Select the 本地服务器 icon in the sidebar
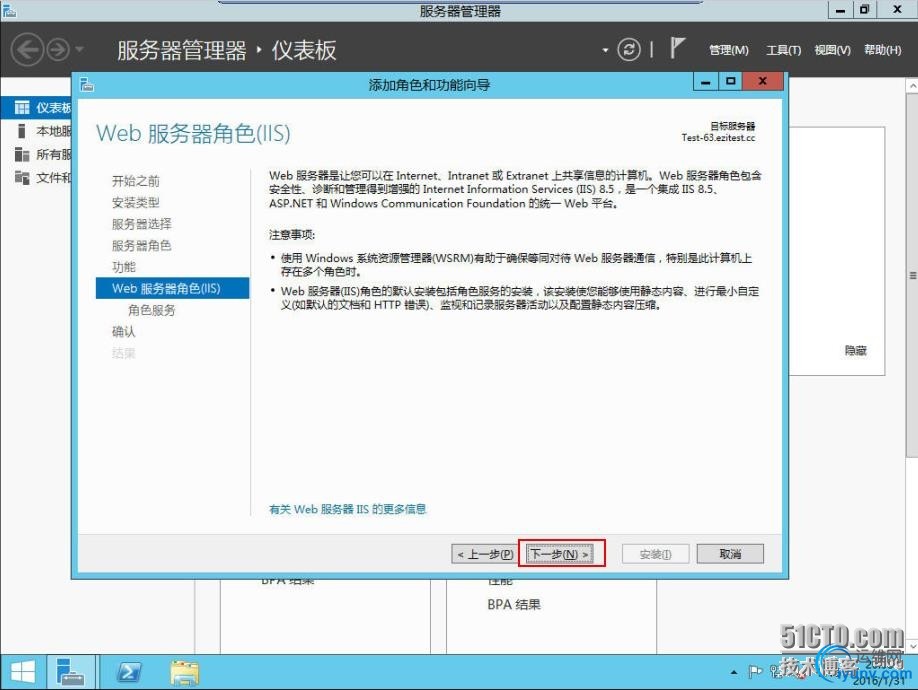This screenshot has width=918, height=690. pyautogui.click(x=22, y=131)
